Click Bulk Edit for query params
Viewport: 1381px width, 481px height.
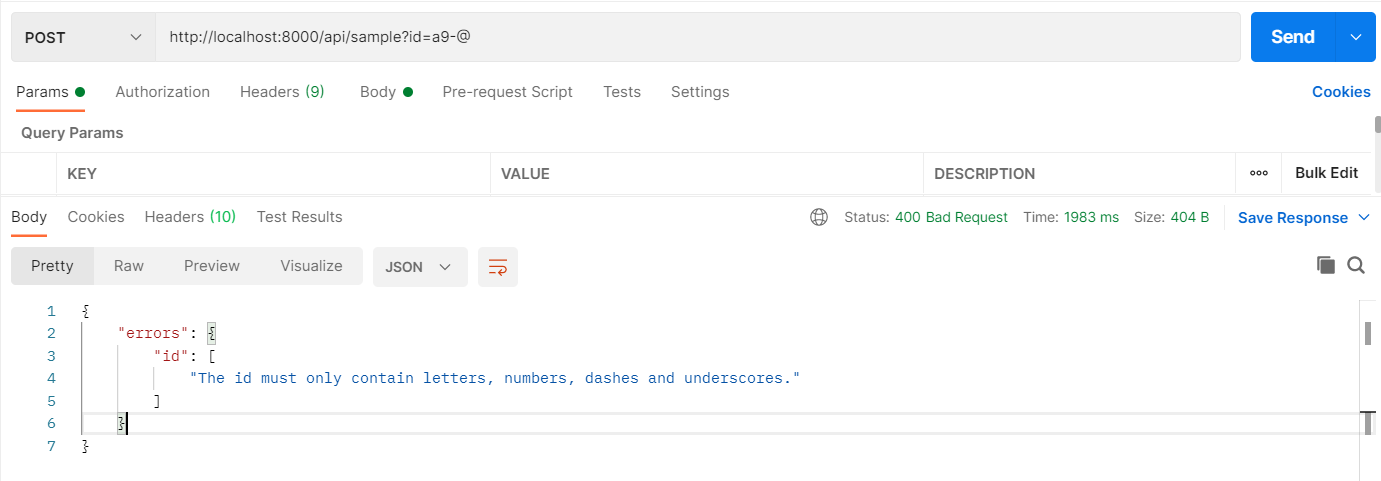coord(1326,173)
